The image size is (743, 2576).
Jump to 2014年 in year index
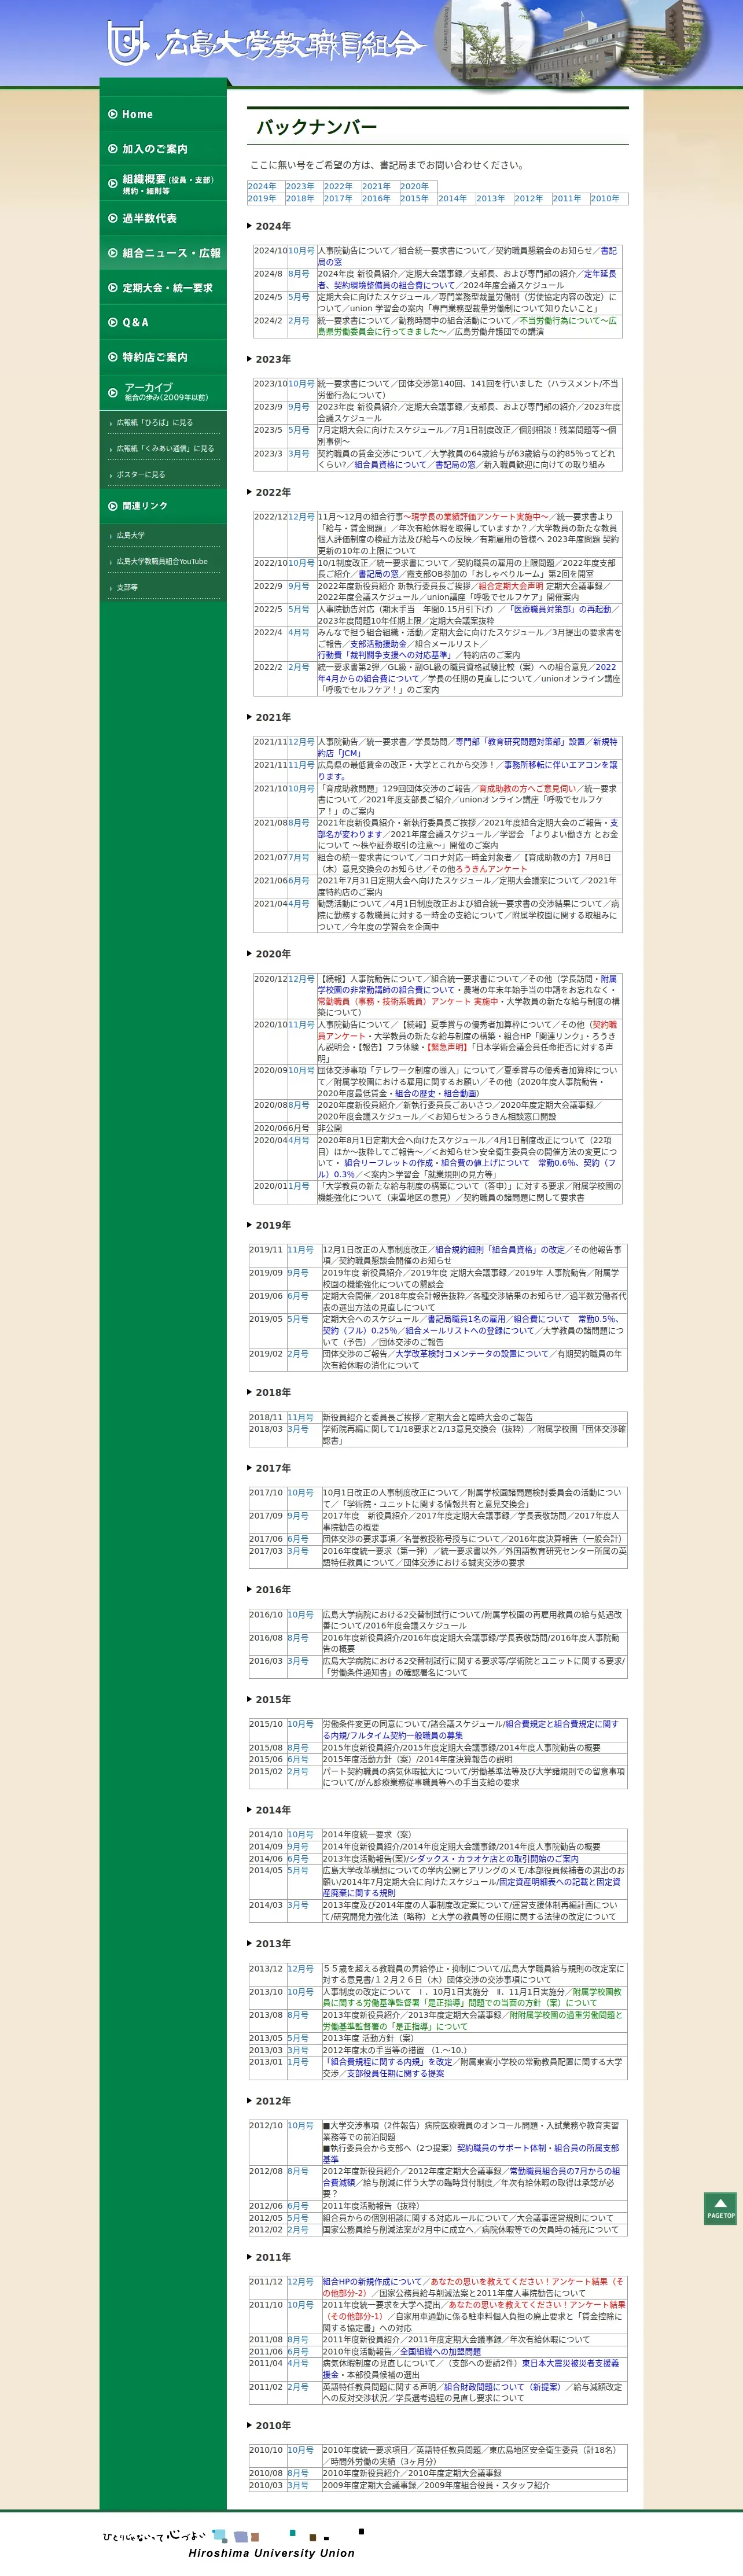[452, 198]
